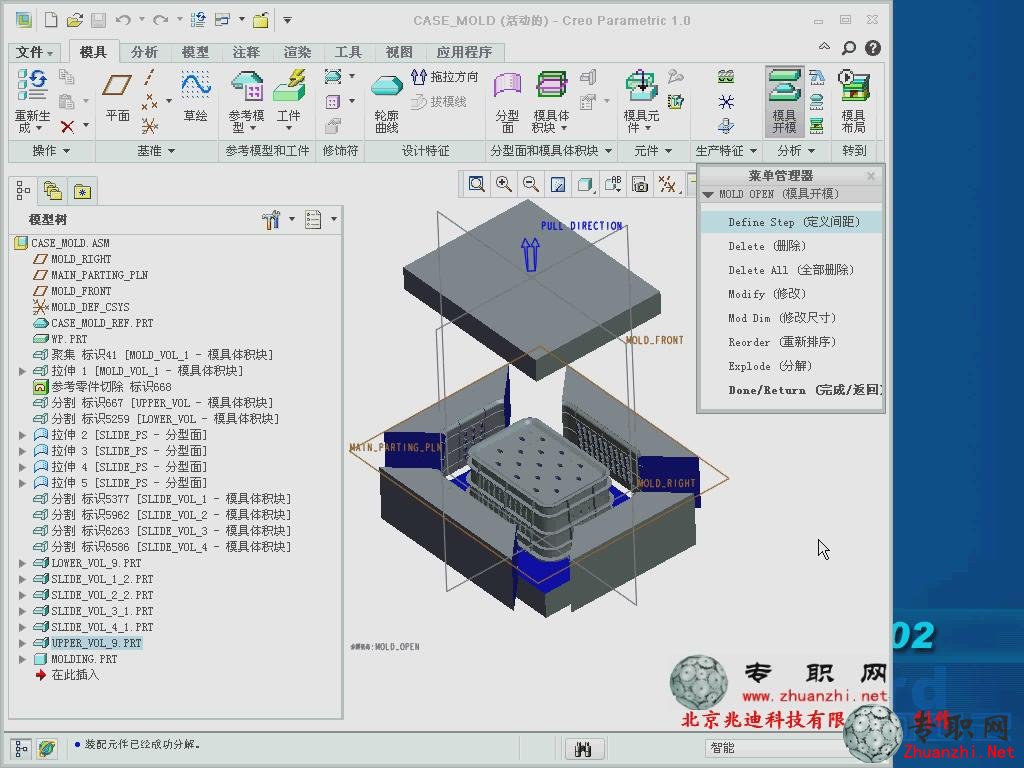Screen dimensions: 1024x768
Task: Open the 应用程序 ribbon tab
Action: (464, 52)
